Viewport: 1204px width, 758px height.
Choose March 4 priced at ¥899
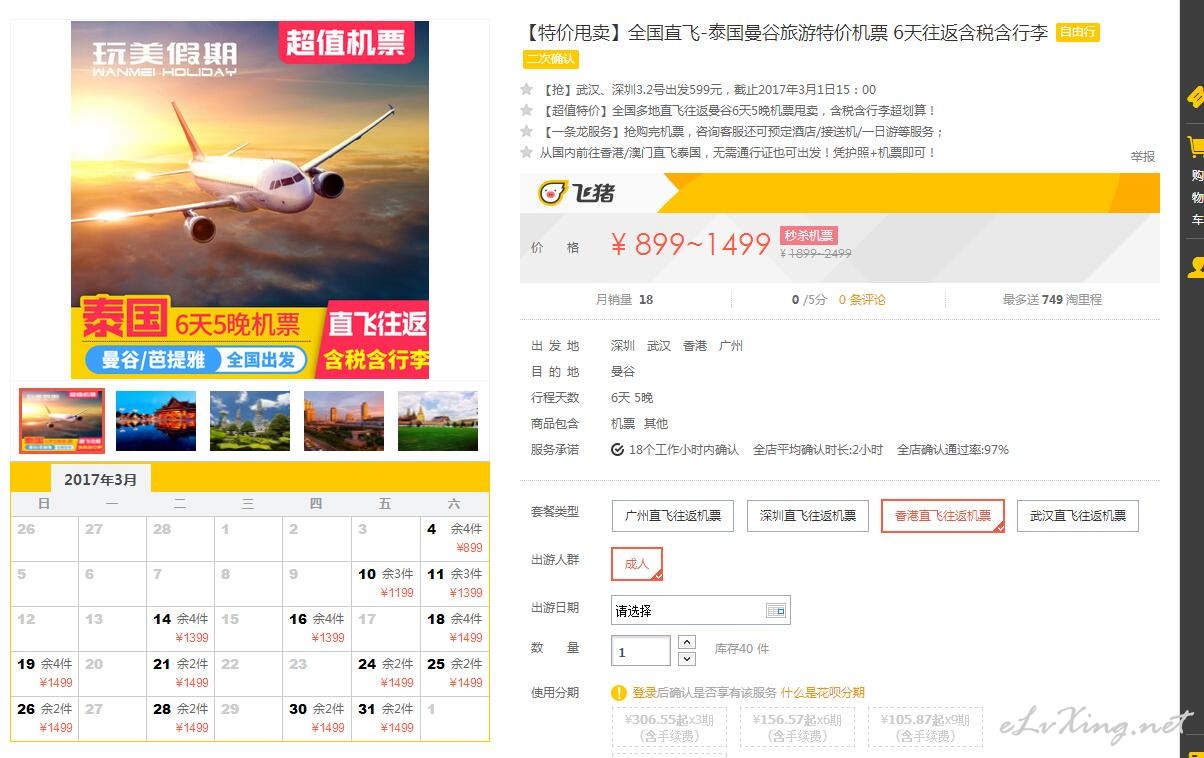454,538
